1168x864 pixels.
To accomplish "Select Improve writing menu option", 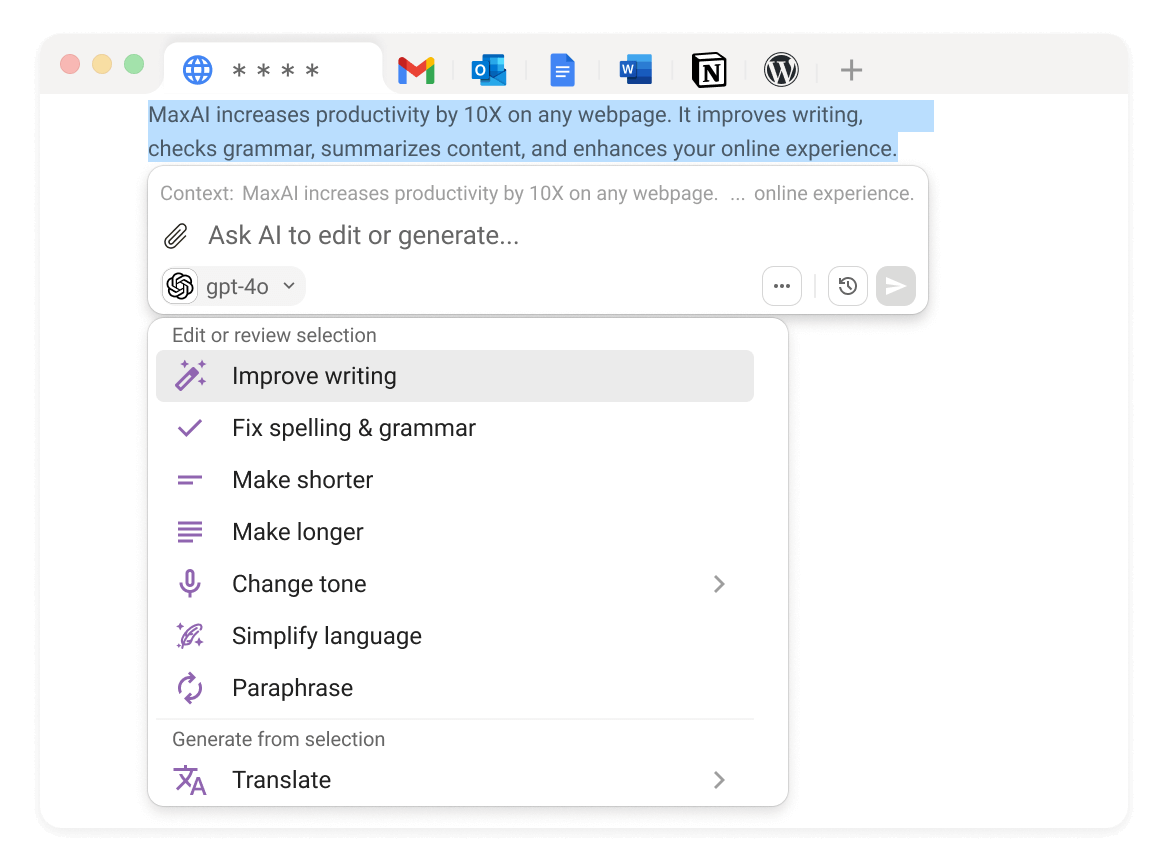I will click(x=454, y=376).
